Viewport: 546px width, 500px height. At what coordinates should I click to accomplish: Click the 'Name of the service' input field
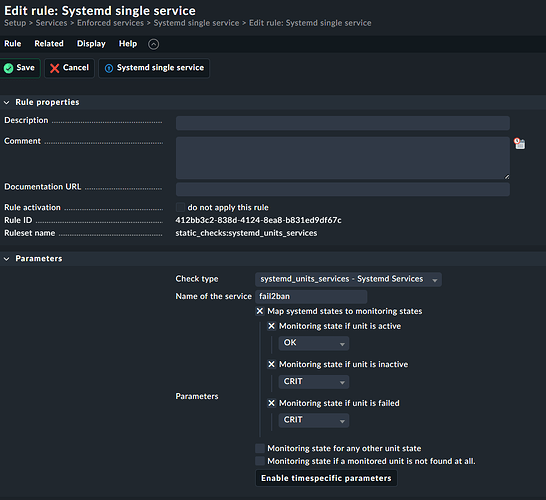click(x=311, y=297)
